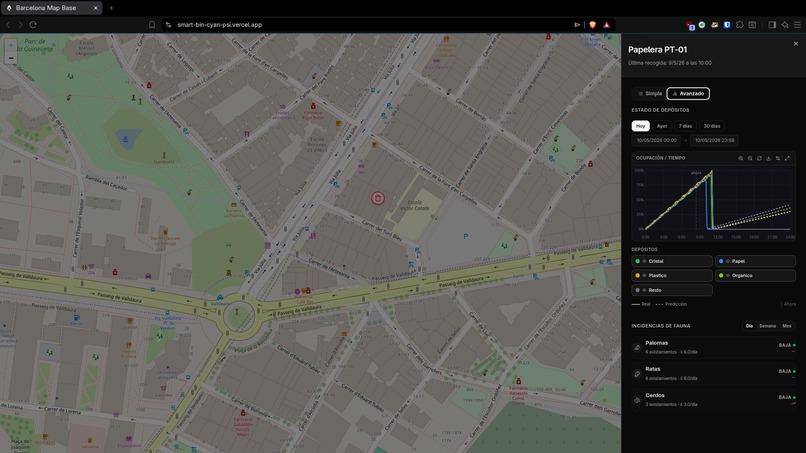
Task: Select Semana in fauna incidents filter
Action: [767, 326]
